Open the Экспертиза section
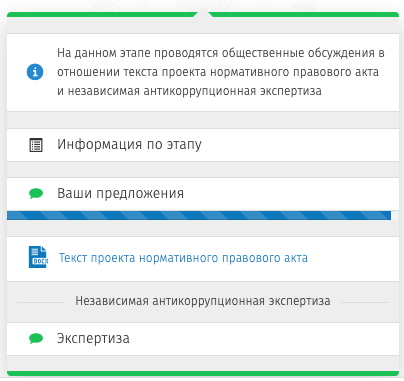404x381 pixels. click(203, 339)
